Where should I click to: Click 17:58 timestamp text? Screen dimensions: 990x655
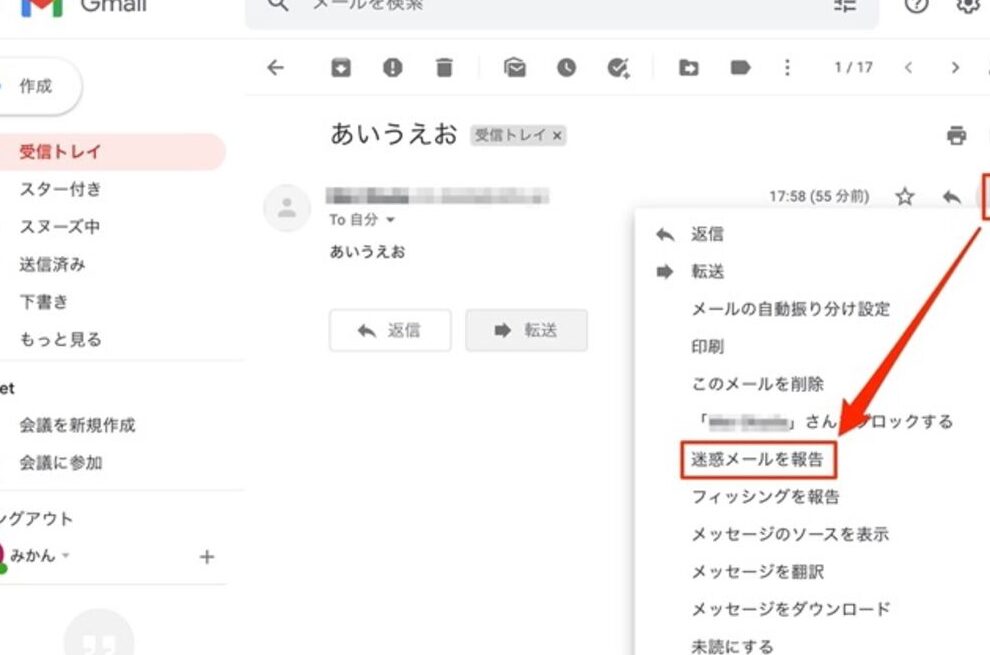point(819,196)
